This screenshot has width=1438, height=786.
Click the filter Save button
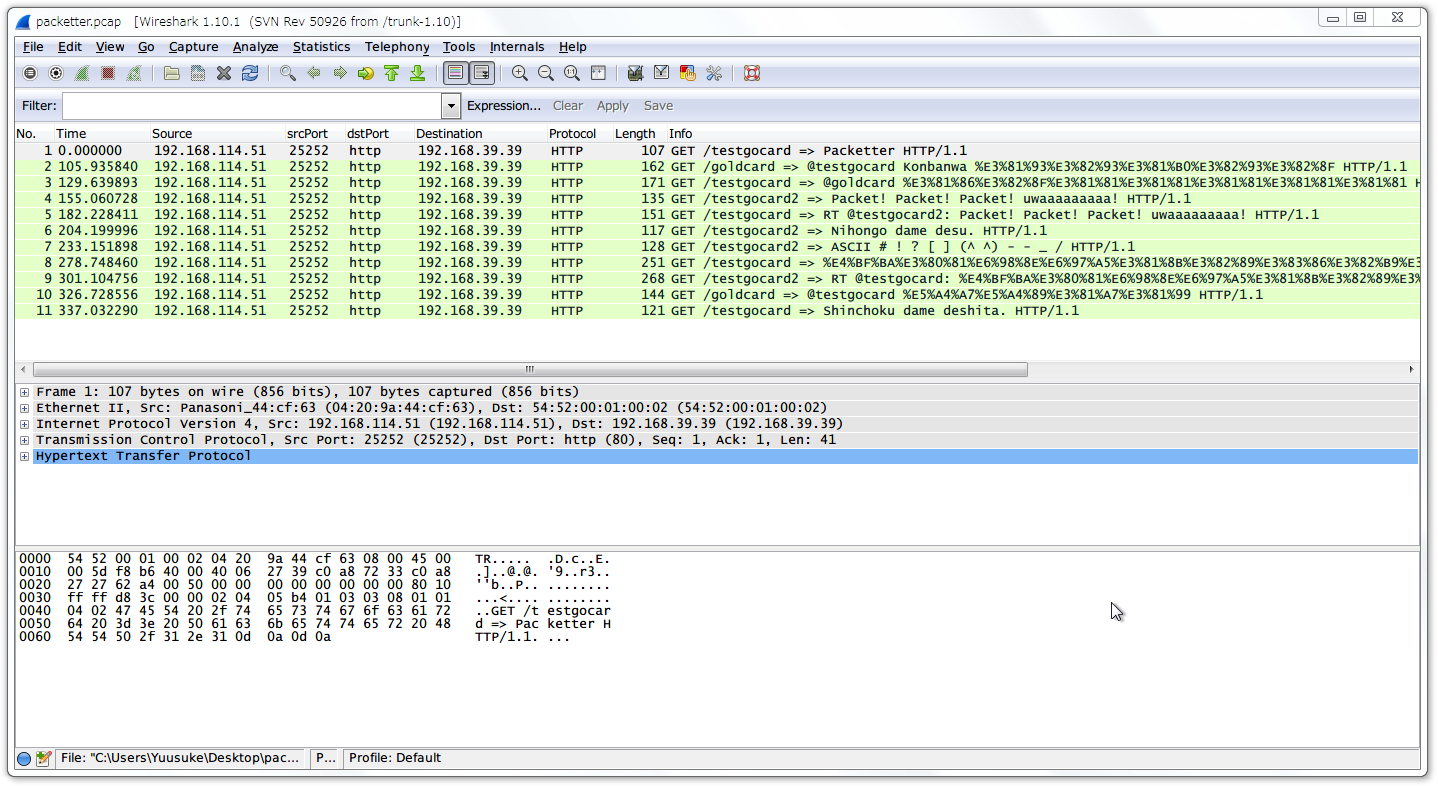coord(658,106)
